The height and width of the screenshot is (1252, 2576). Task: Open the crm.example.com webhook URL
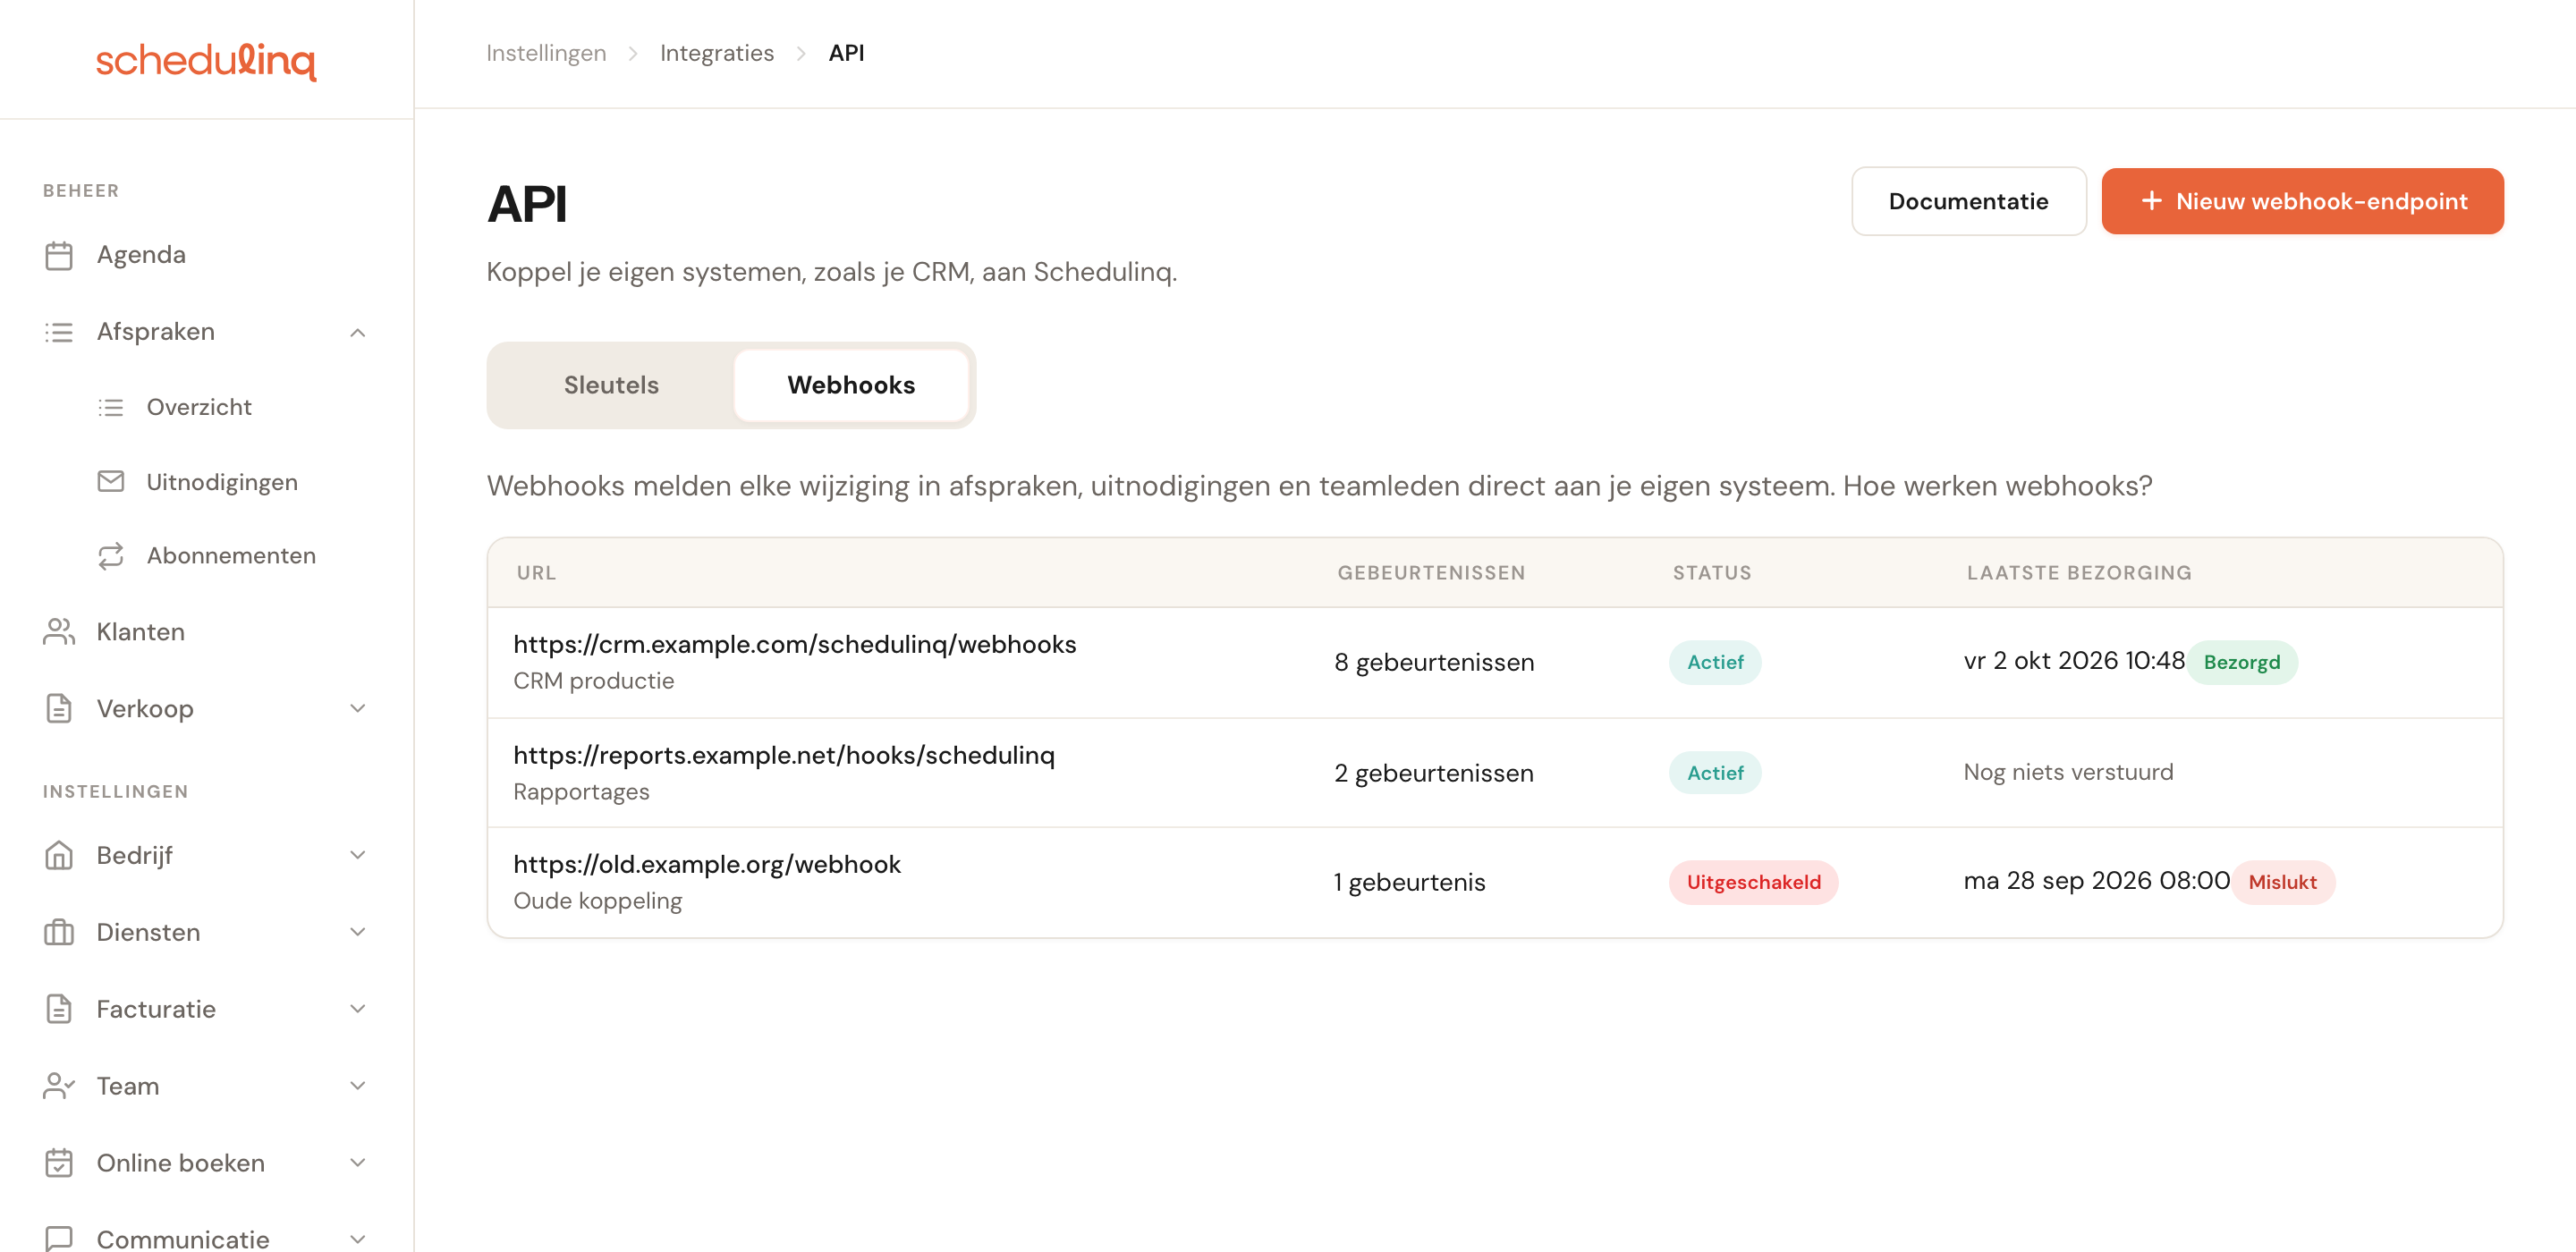(x=795, y=645)
